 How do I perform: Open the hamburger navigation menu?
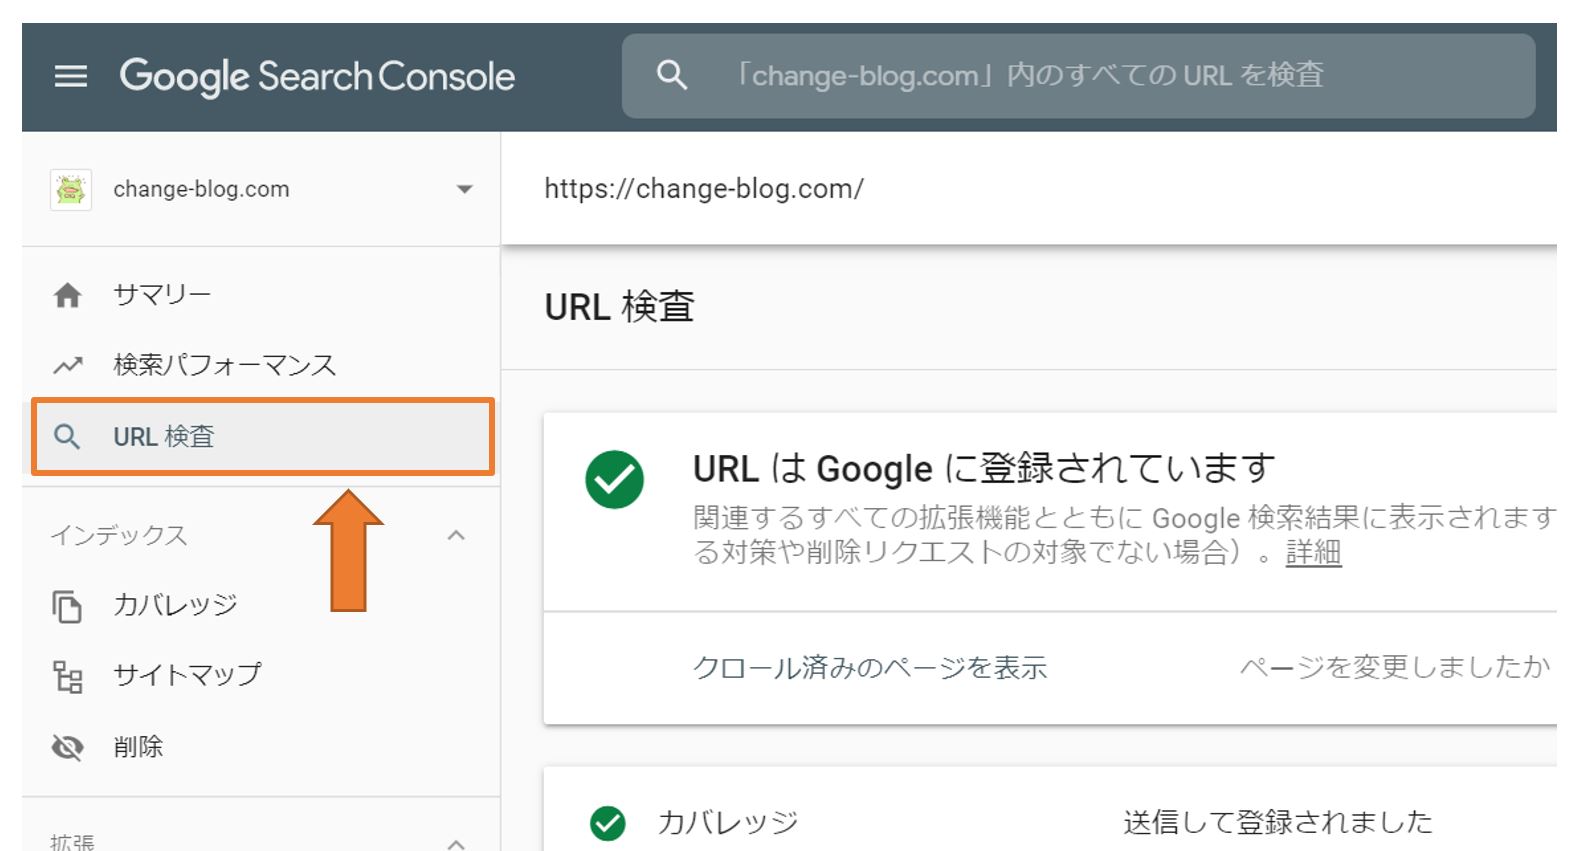70,76
